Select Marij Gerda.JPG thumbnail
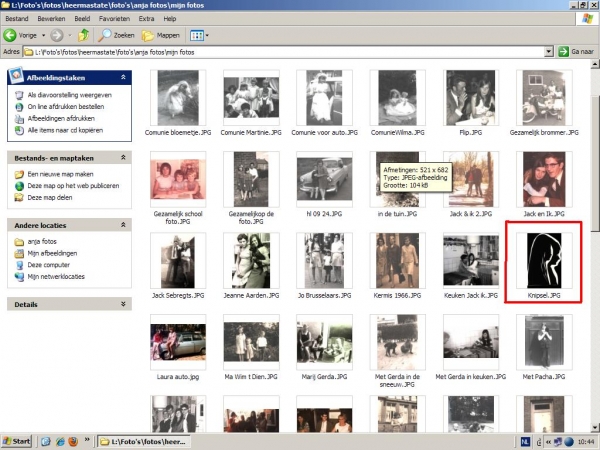Screen dimensions: 600x450 click(324, 342)
